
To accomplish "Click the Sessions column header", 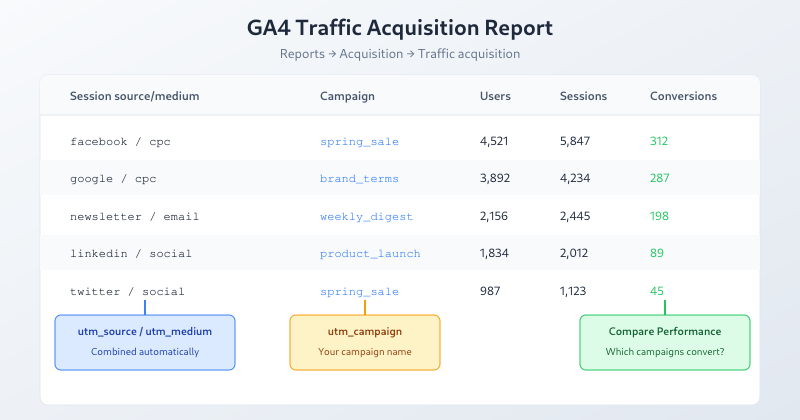I will point(583,96).
